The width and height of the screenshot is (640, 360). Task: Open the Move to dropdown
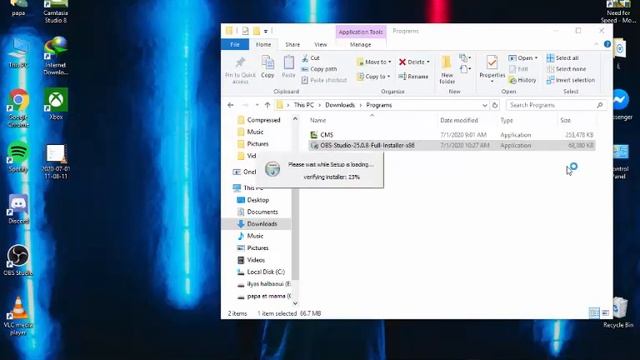(373, 62)
